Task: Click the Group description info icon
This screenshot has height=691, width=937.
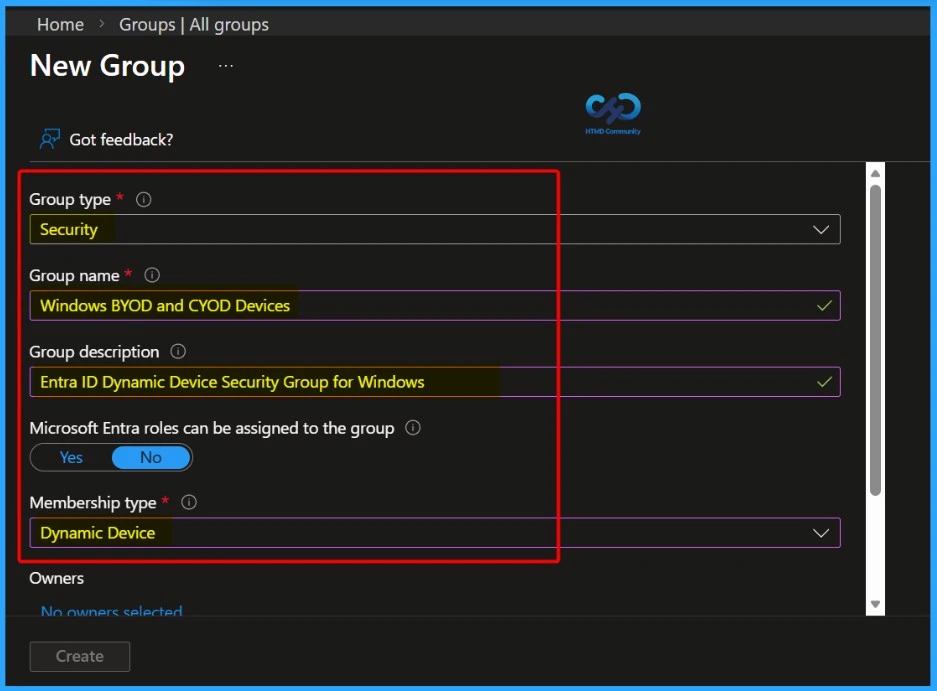Action: click(x=177, y=351)
